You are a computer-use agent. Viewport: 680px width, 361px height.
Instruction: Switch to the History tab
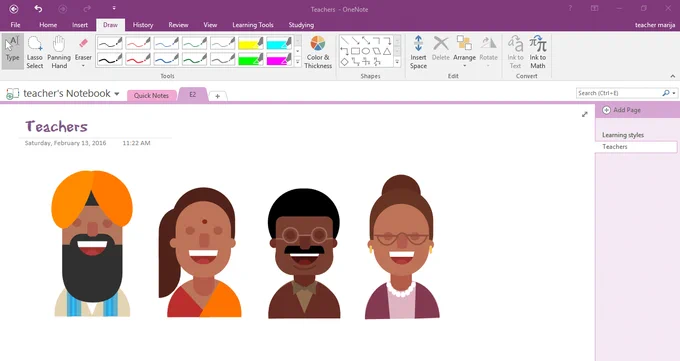click(x=143, y=25)
